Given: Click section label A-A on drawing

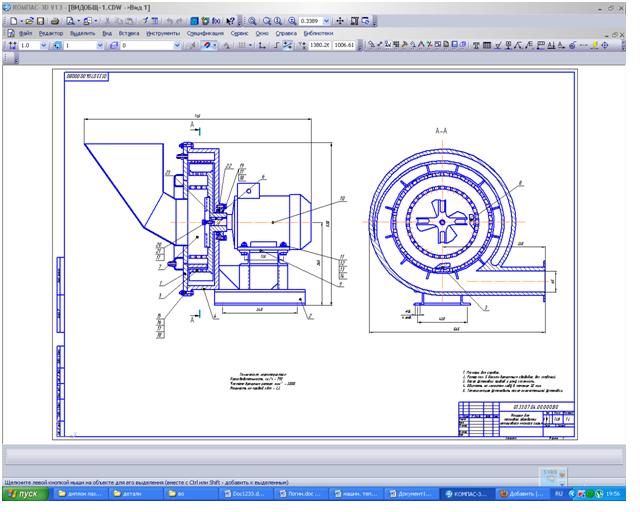Looking at the screenshot, I should coord(441,131).
